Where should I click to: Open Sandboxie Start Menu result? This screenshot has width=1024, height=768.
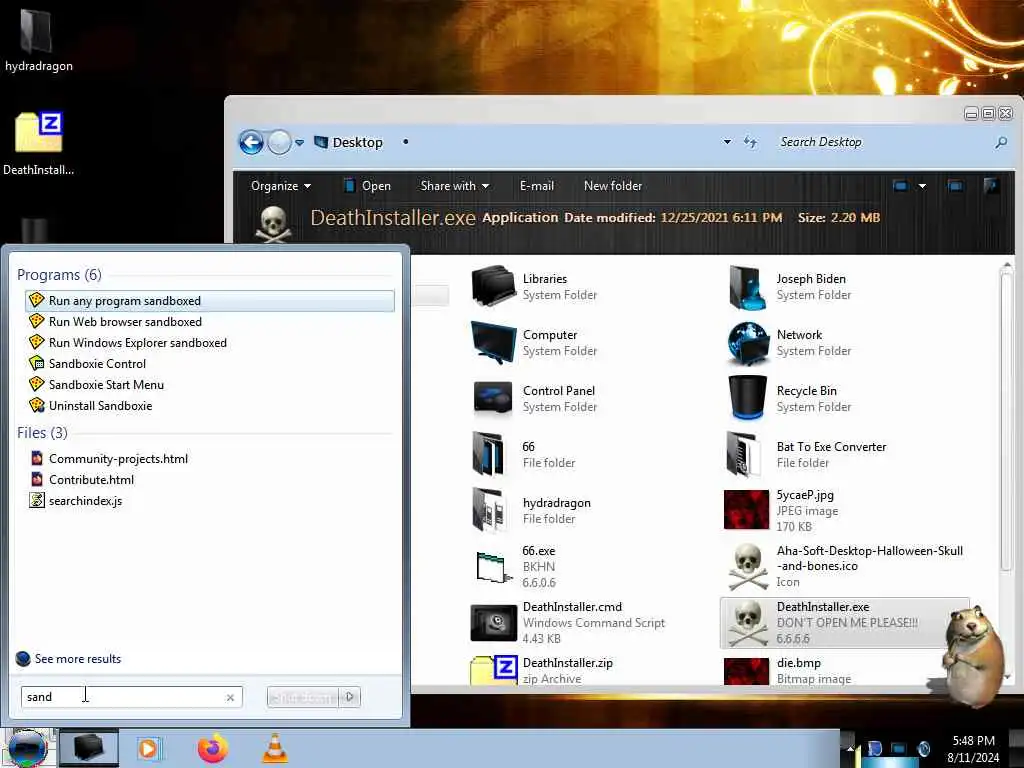click(210, 384)
